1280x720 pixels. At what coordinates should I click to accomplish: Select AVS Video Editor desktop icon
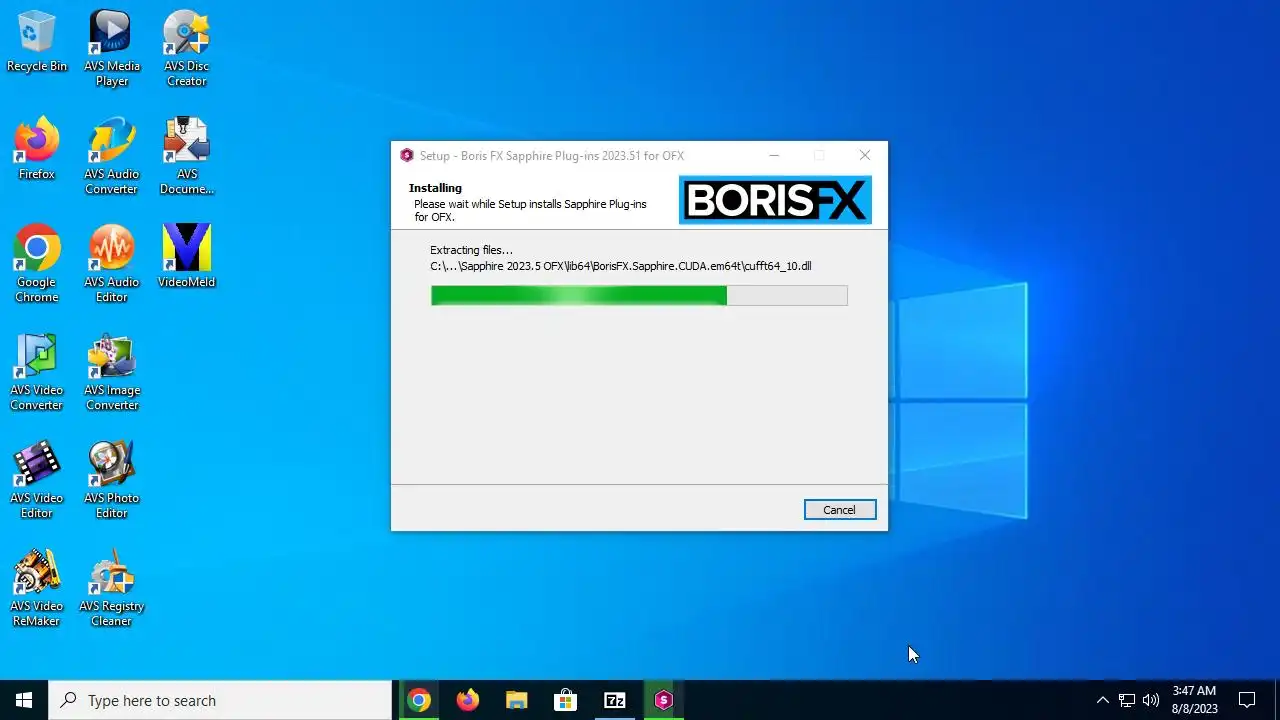coord(37,481)
